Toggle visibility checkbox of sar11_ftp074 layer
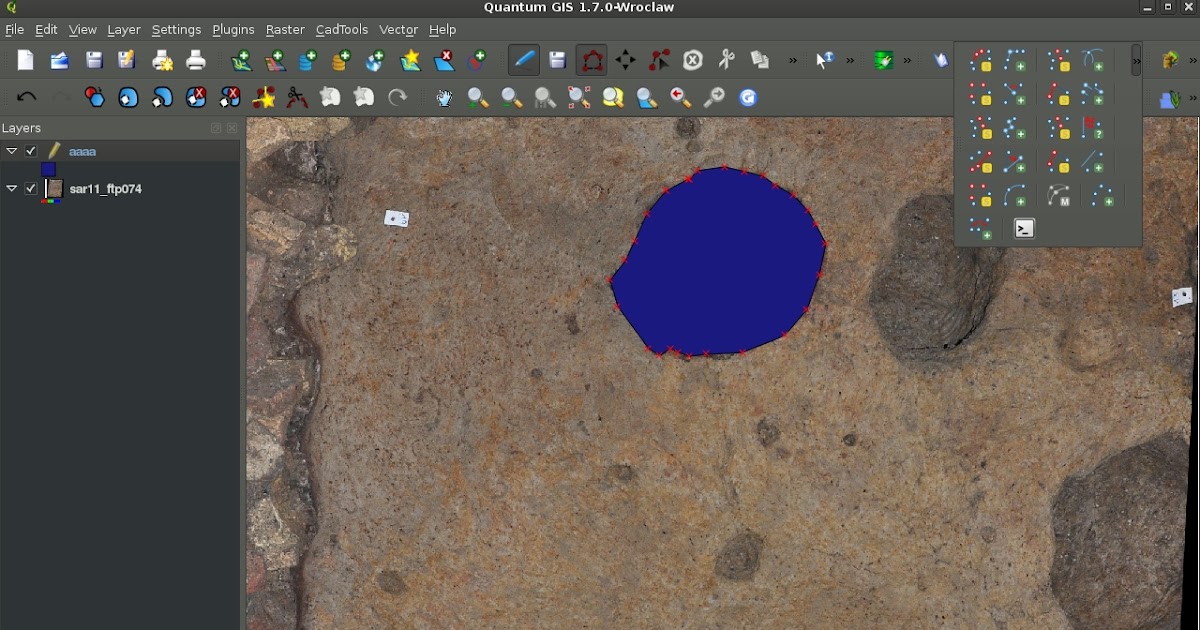The height and width of the screenshot is (630, 1200). [x=31, y=188]
